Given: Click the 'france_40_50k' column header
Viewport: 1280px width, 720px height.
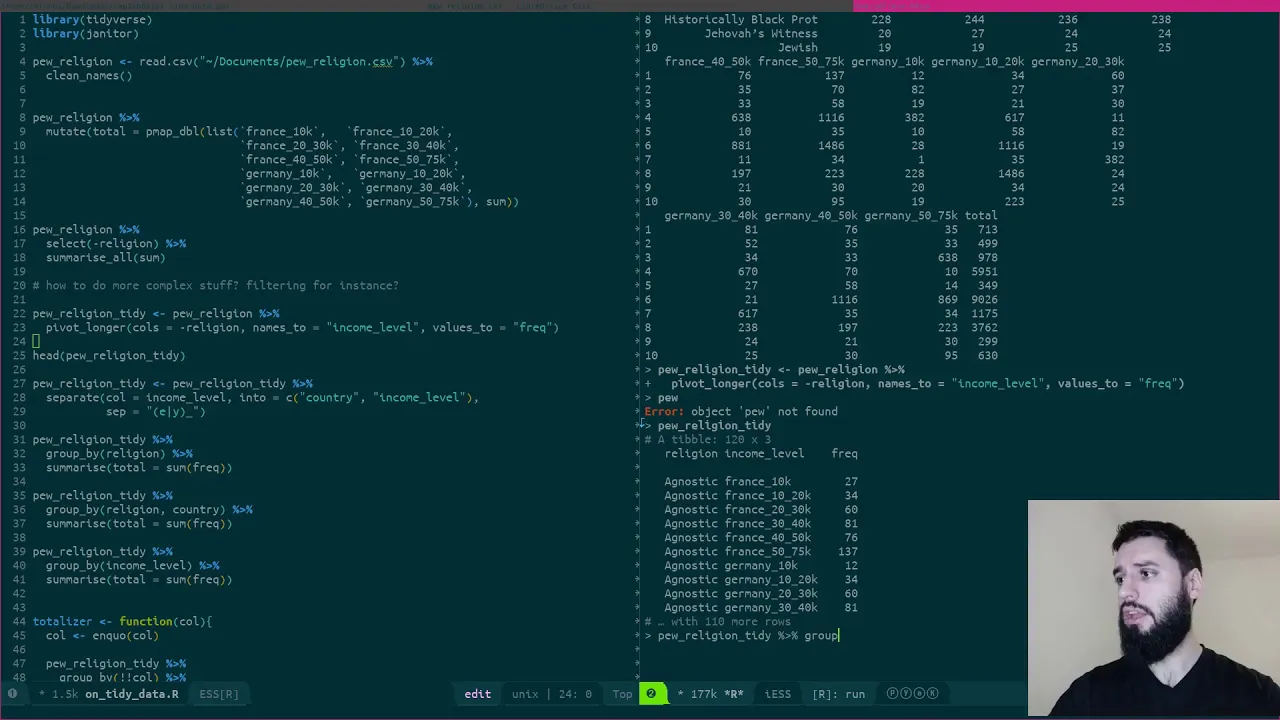Looking at the screenshot, I should (x=707, y=61).
